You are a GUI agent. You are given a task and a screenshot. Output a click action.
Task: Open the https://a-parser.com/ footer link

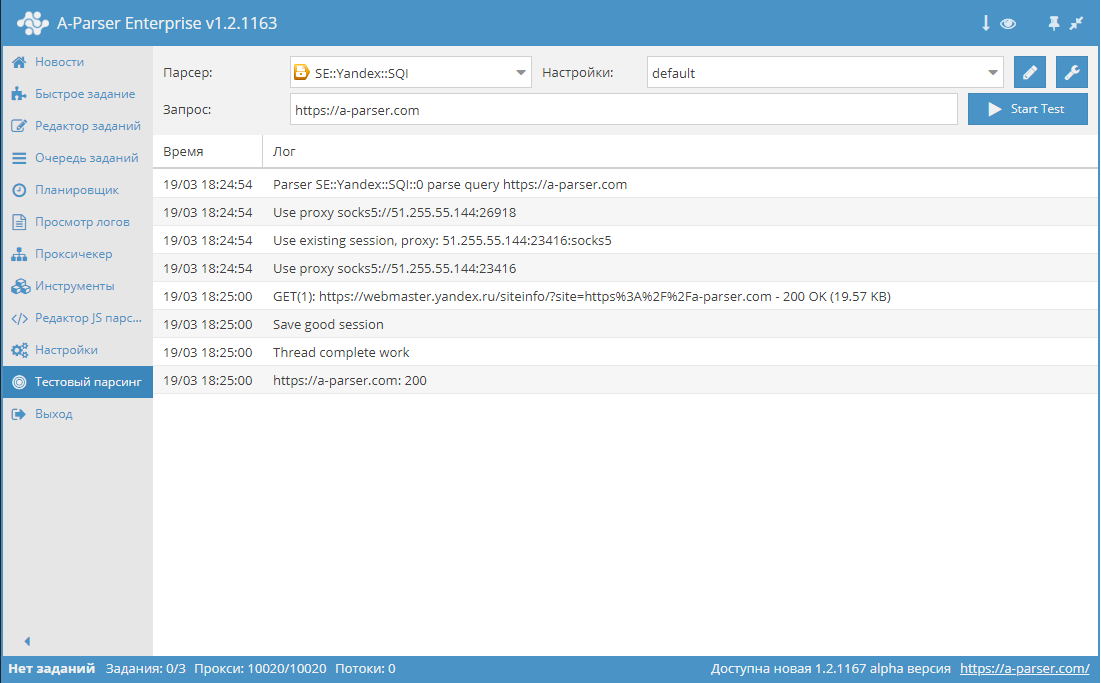point(1024,669)
